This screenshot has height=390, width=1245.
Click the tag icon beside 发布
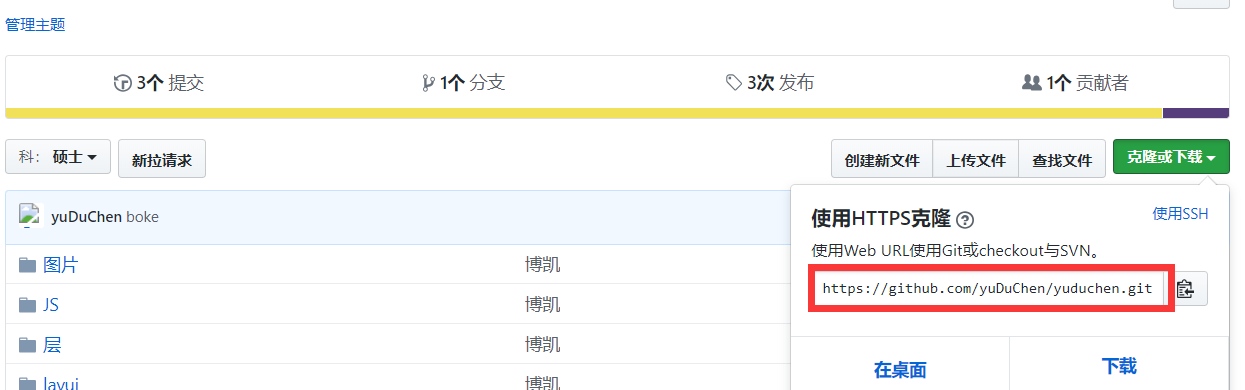(x=734, y=83)
